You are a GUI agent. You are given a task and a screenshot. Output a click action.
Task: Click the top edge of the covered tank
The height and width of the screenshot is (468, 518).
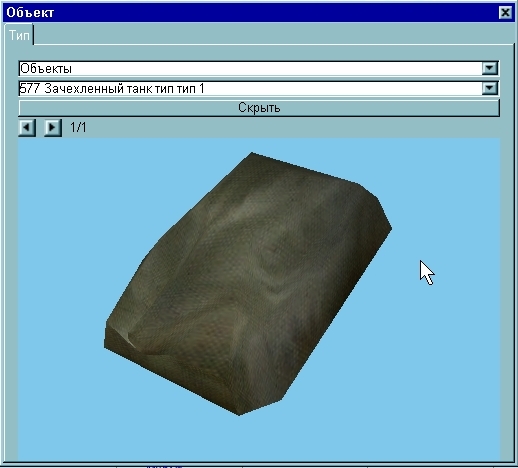pyautogui.click(x=305, y=168)
